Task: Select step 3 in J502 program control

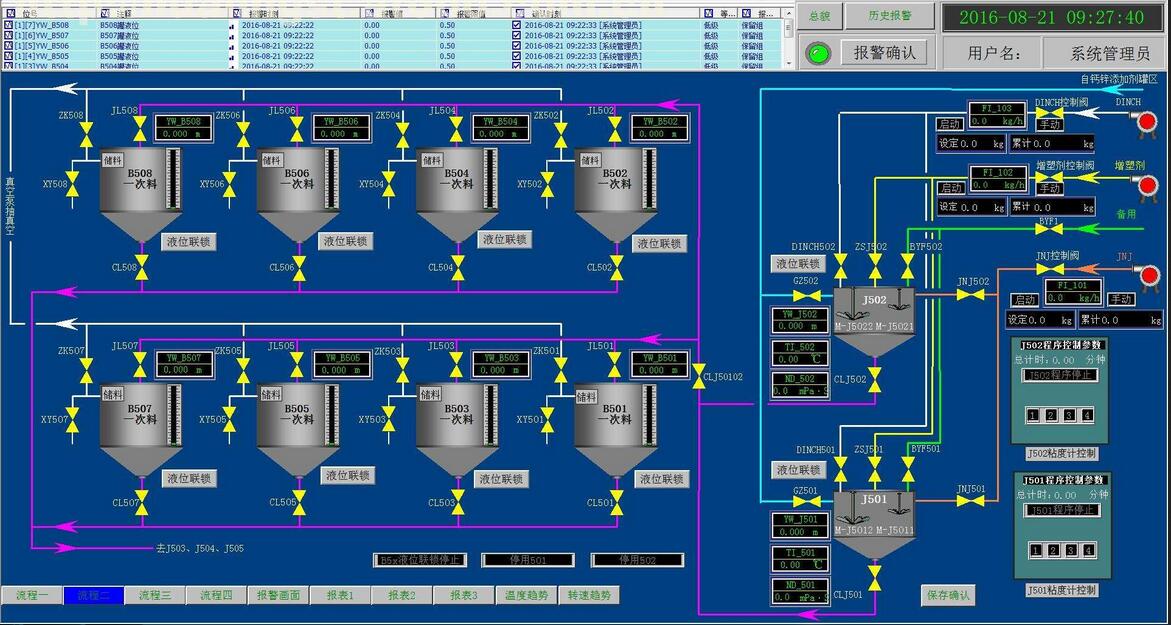Action: pyautogui.click(x=1069, y=415)
